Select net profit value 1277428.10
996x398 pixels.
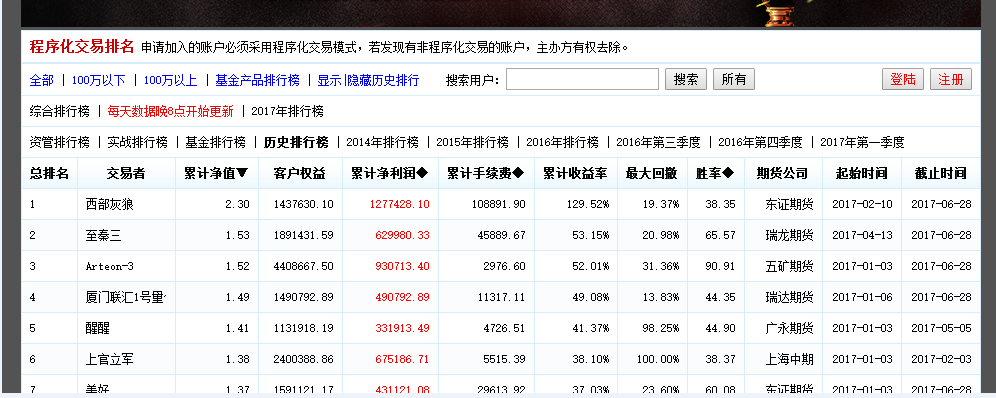click(399, 204)
